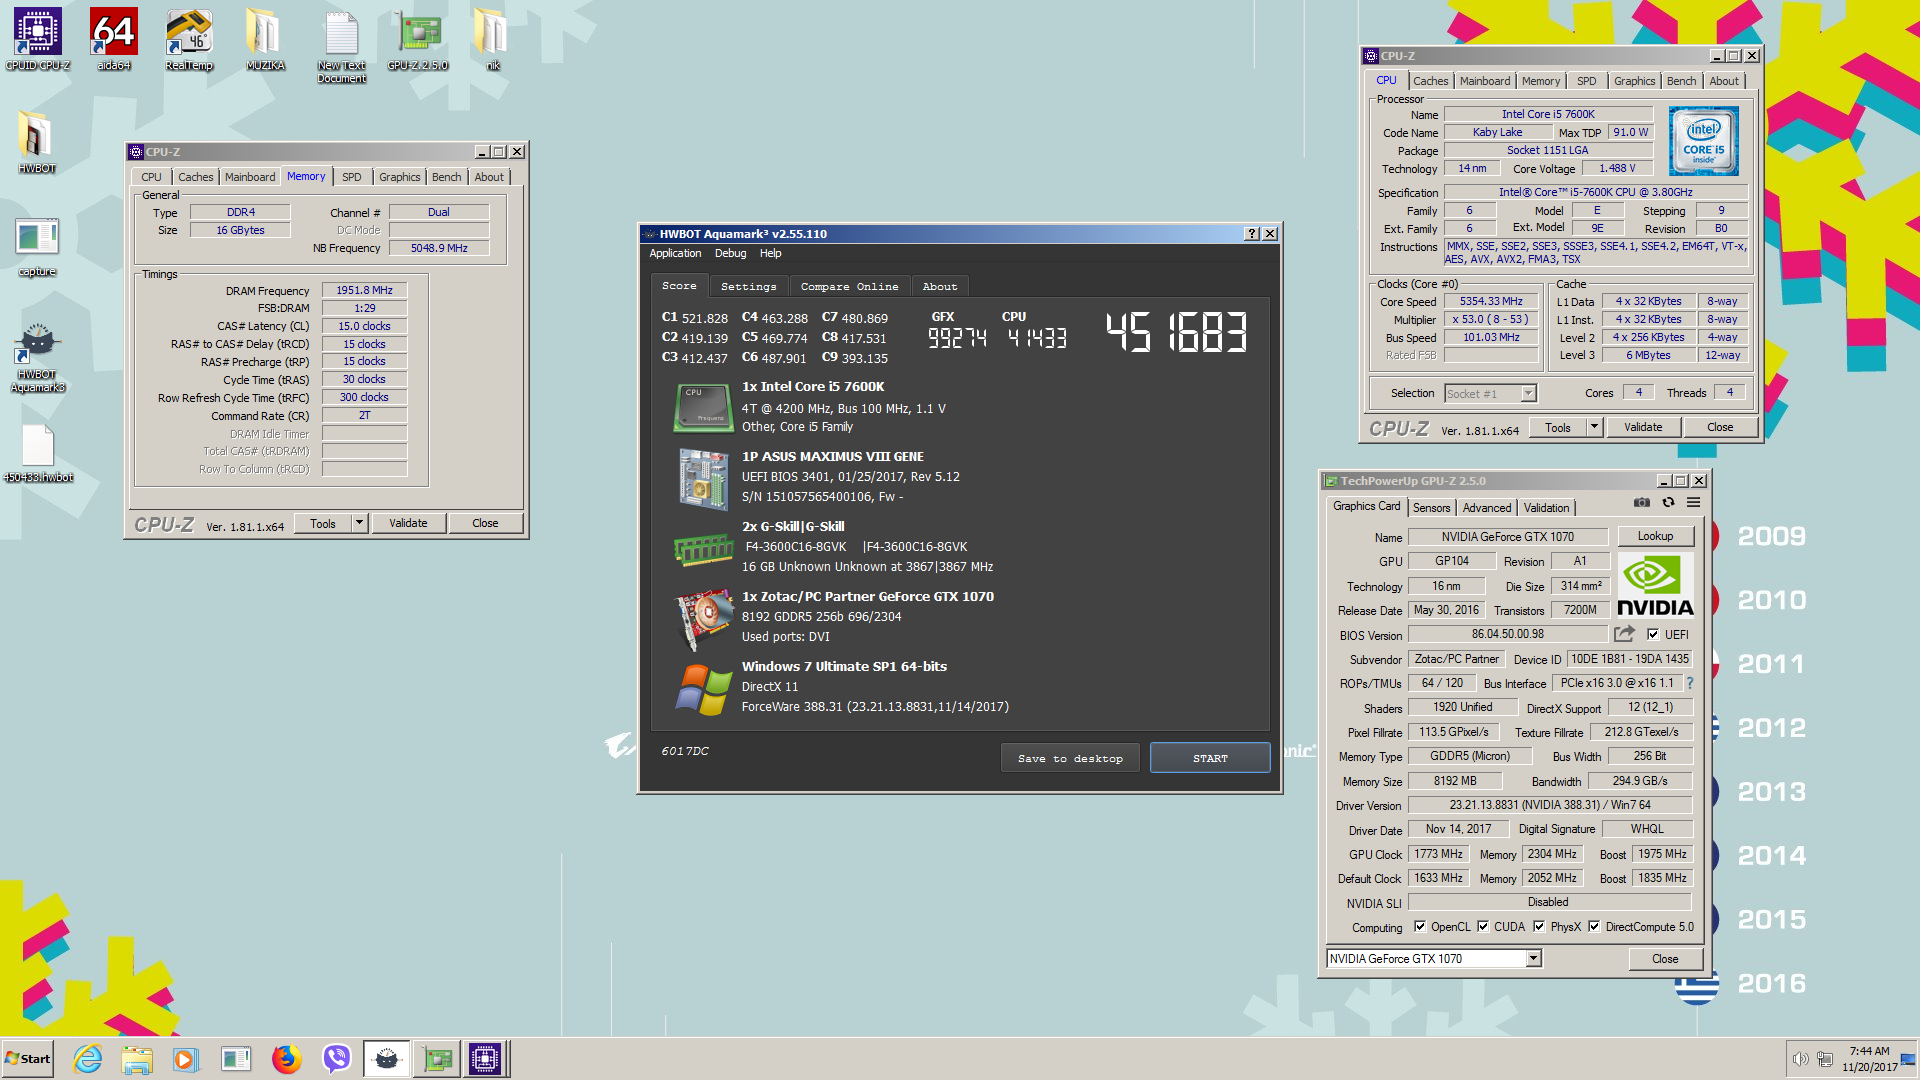Open the Application menu in Aquamark
This screenshot has width=1920, height=1080.
675,253
